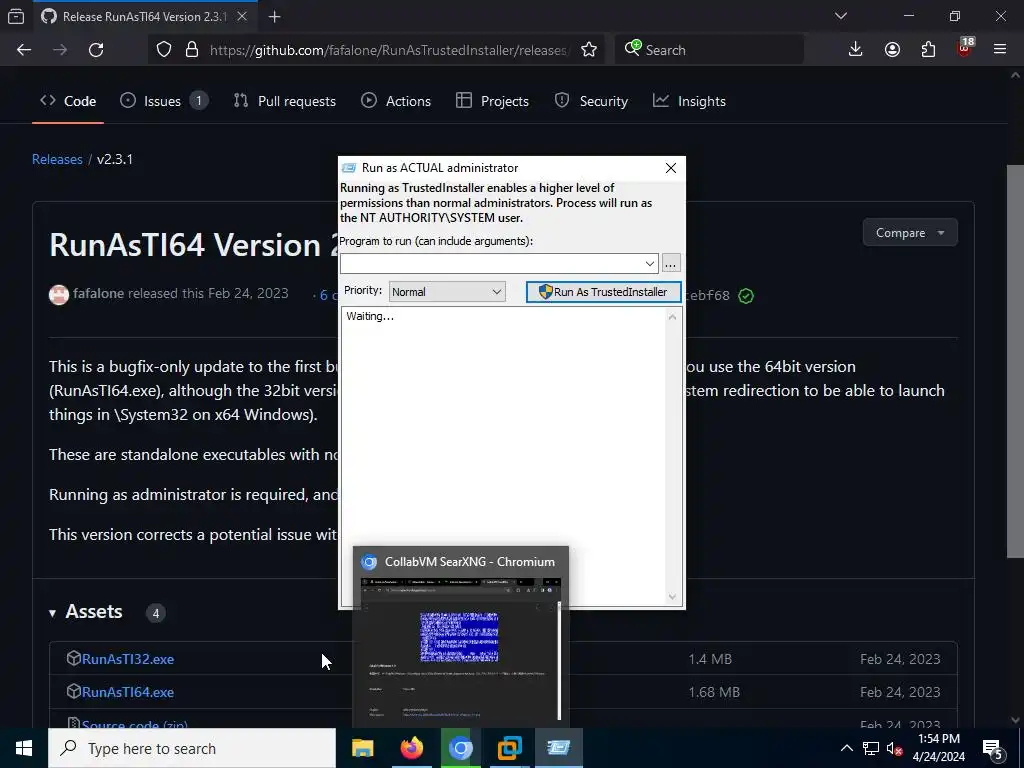
Task: Open the Firefox View icon
Action: pyautogui.click(x=16, y=16)
